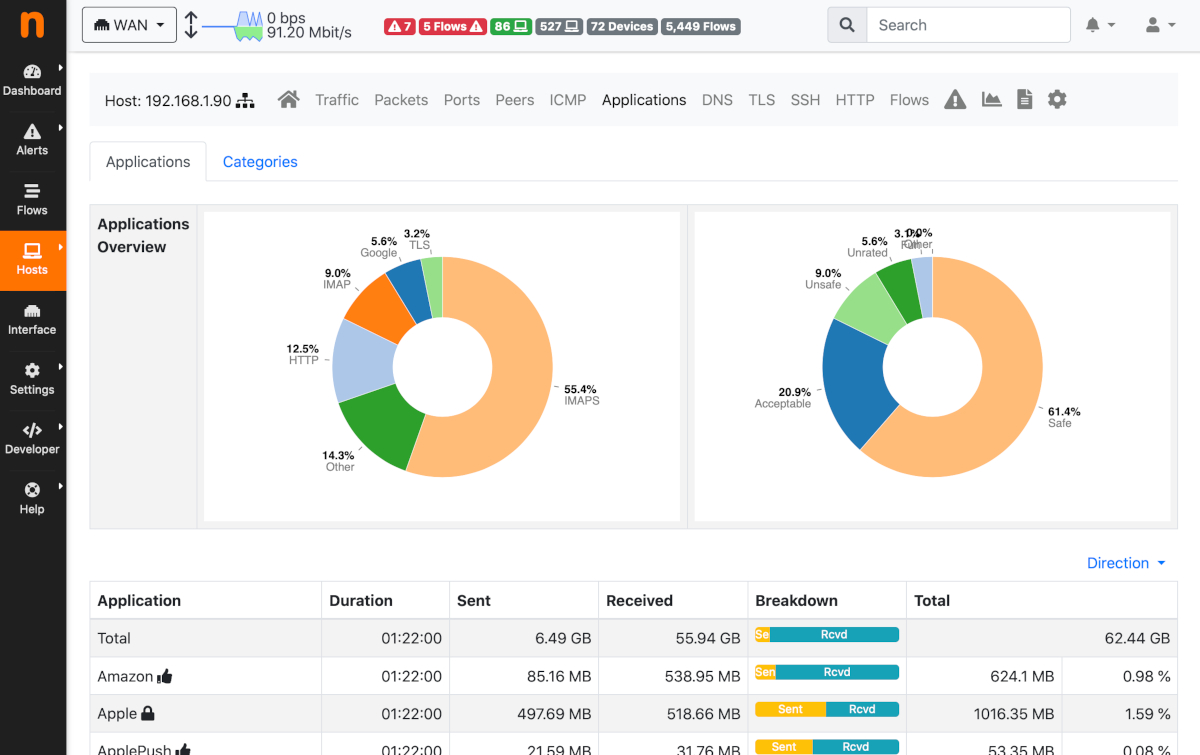Open the host overview home icon
The image size is (1200, 755).
pyautogui.click(x=288, y=99)
